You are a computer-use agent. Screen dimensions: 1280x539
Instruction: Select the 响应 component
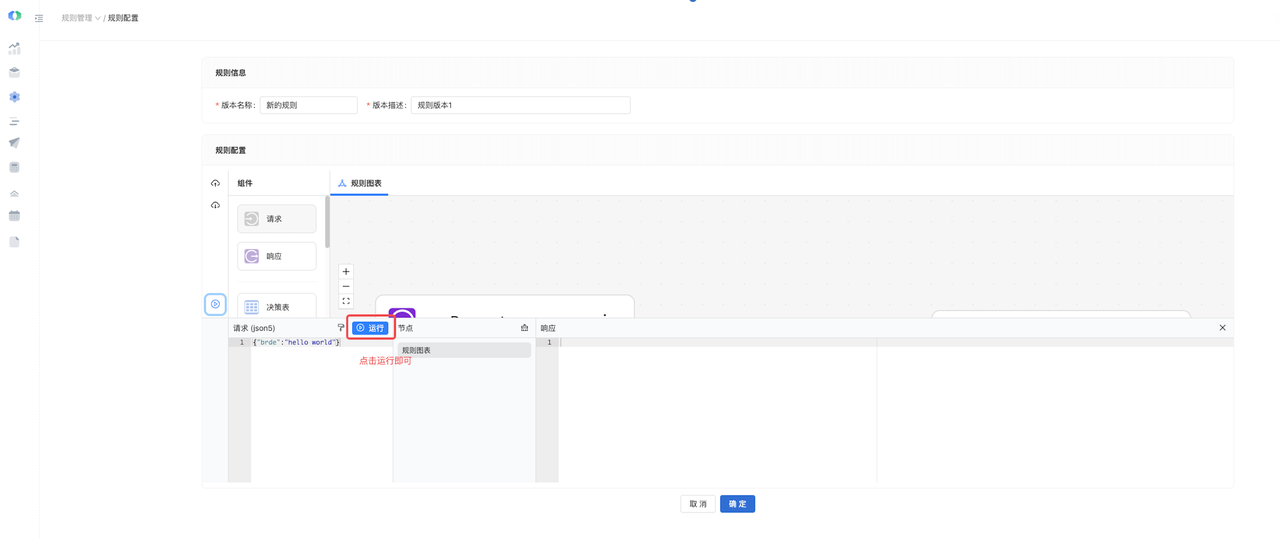pos(276,256)
